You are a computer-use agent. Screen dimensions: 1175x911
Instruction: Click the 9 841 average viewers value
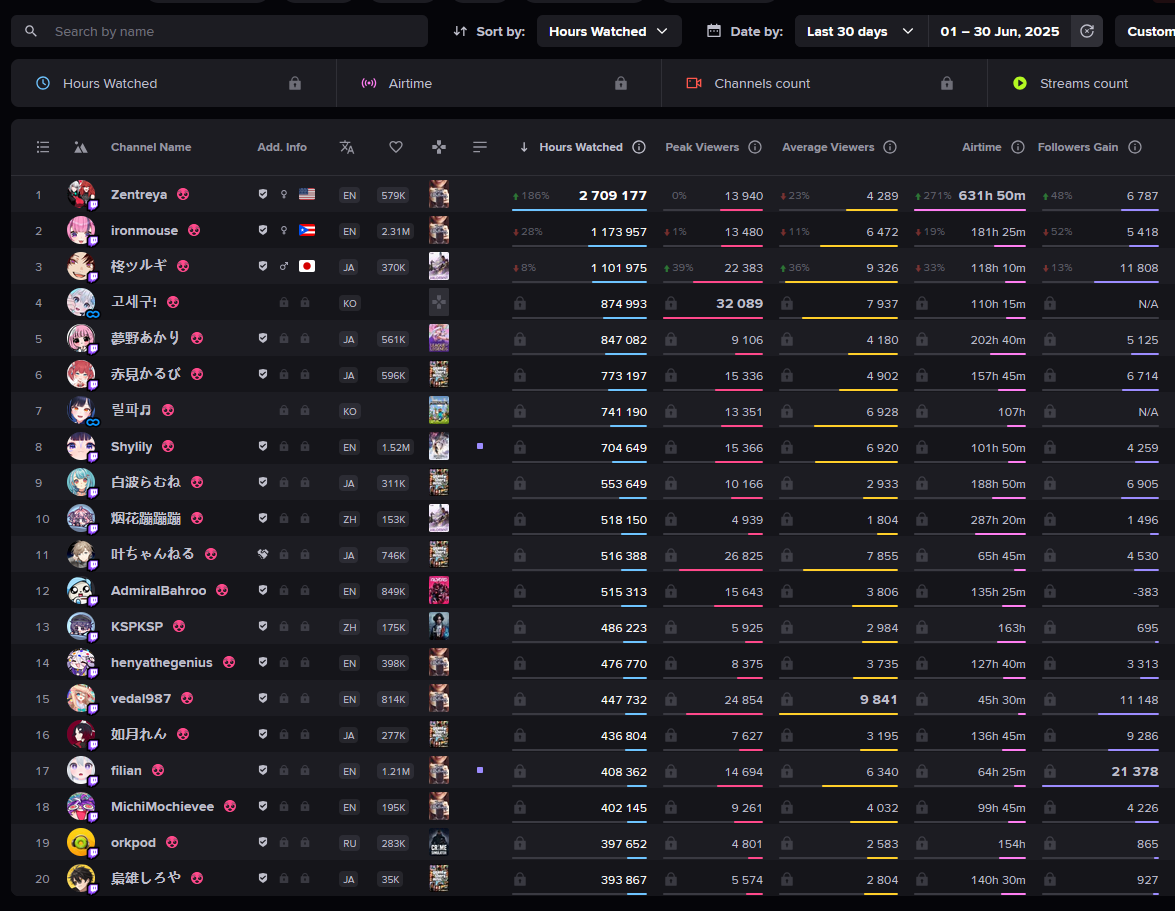pos(878,700)
